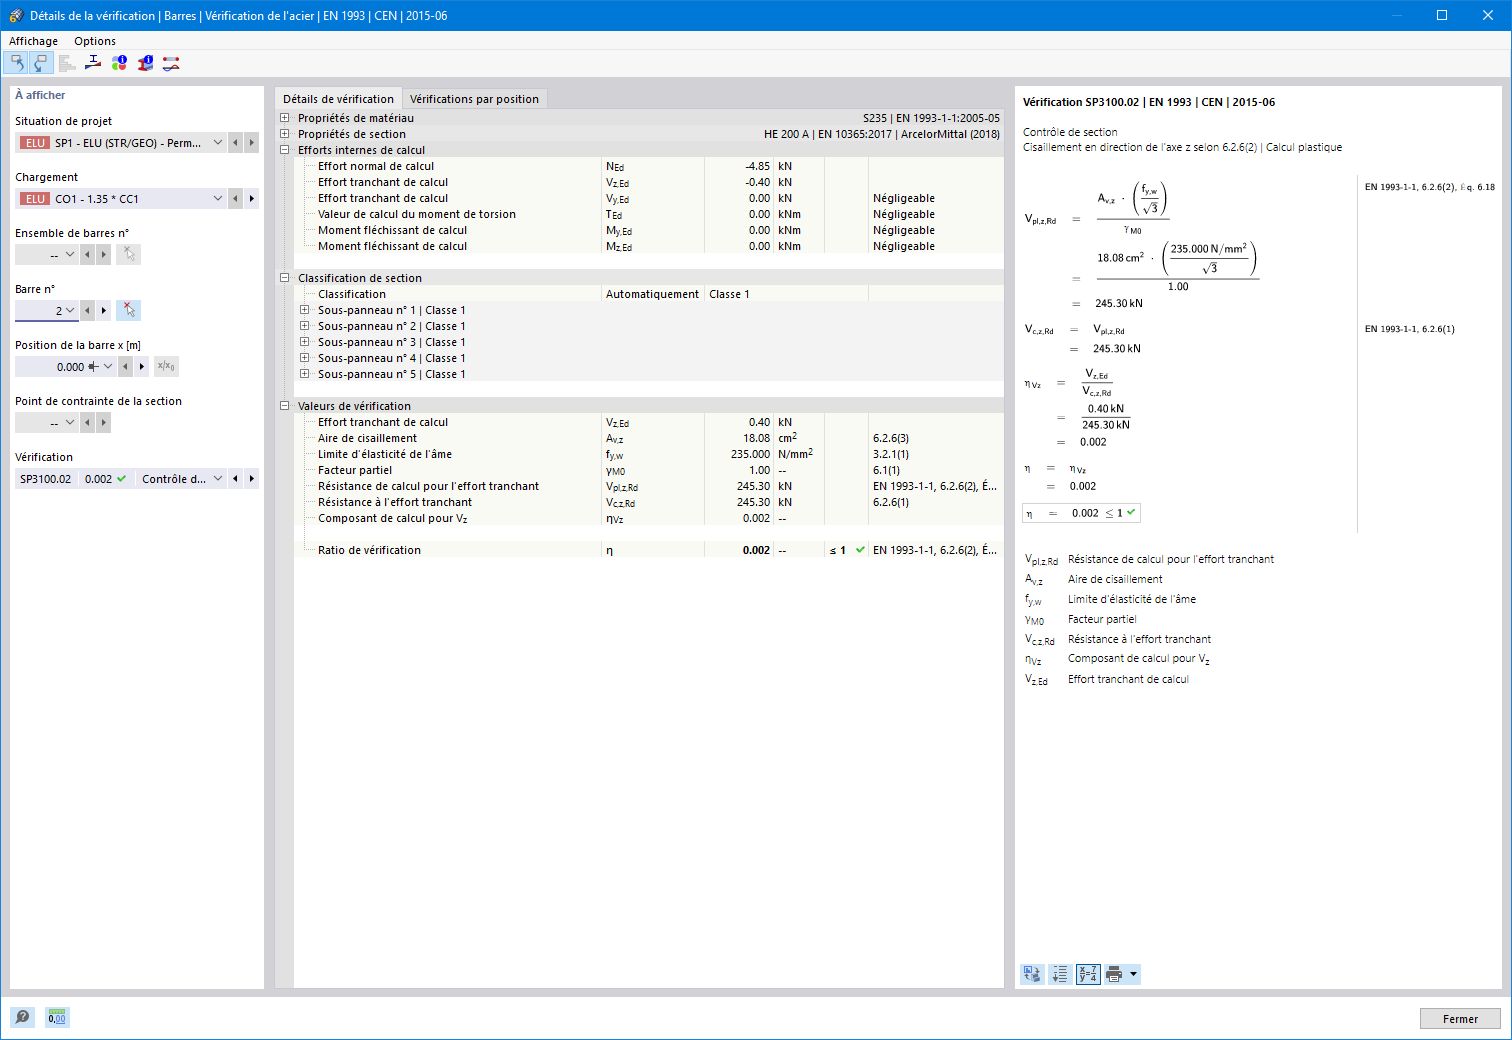This screenshot has width=1512, height=1040.
Task: Open the Vérification SP3100.02 dropdown
Action: [218, 479]
